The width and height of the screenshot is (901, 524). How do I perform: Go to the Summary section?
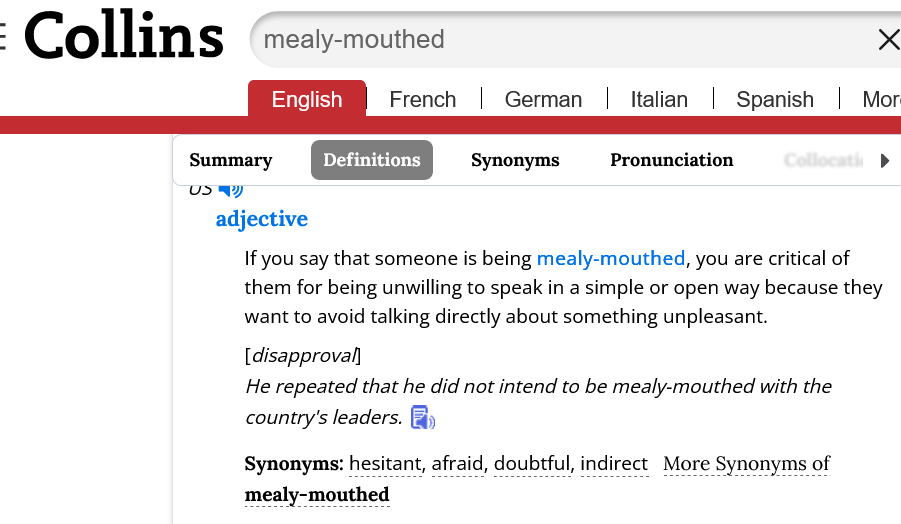(x=231, y=160)
